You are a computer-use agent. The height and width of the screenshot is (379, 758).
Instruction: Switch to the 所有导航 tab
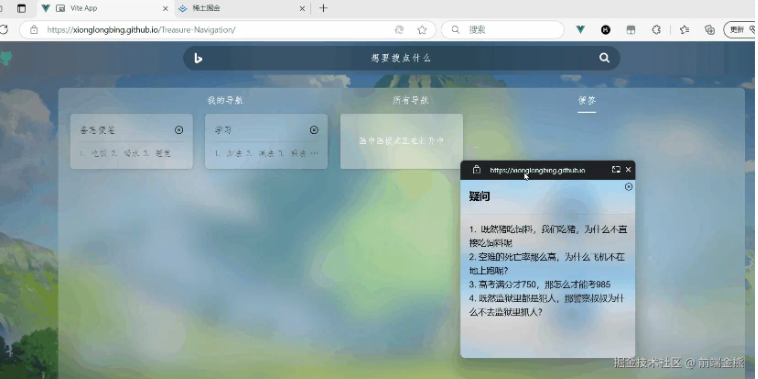(x=410, y=101)
